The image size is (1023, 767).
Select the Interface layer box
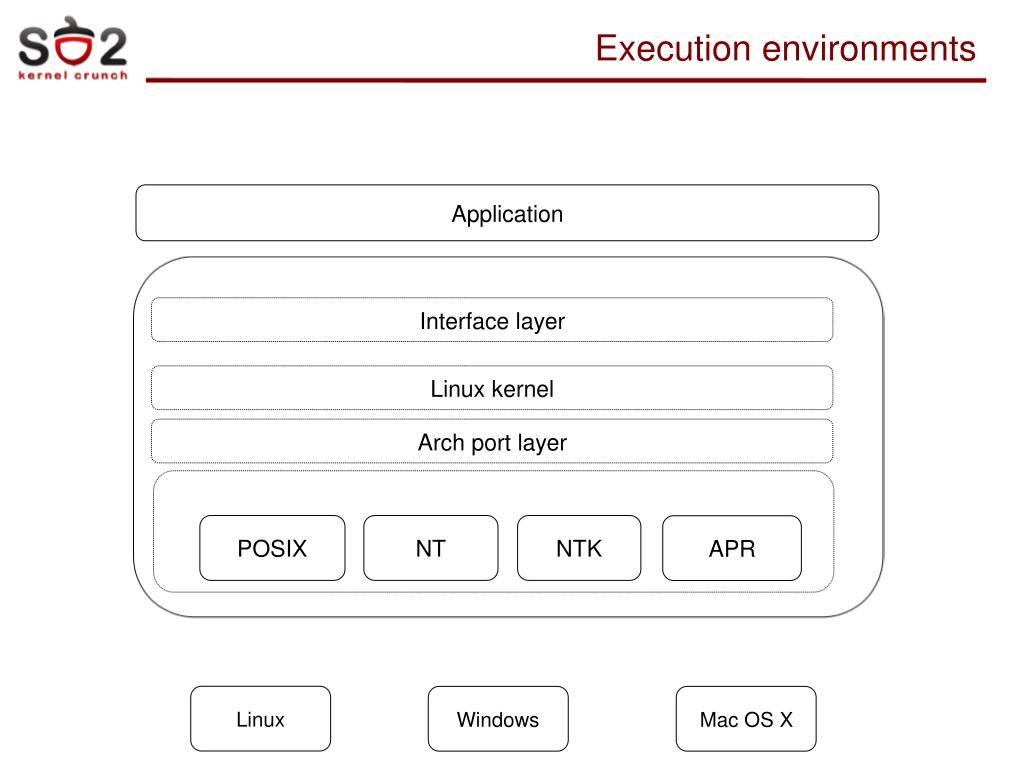tap(492, 320)
